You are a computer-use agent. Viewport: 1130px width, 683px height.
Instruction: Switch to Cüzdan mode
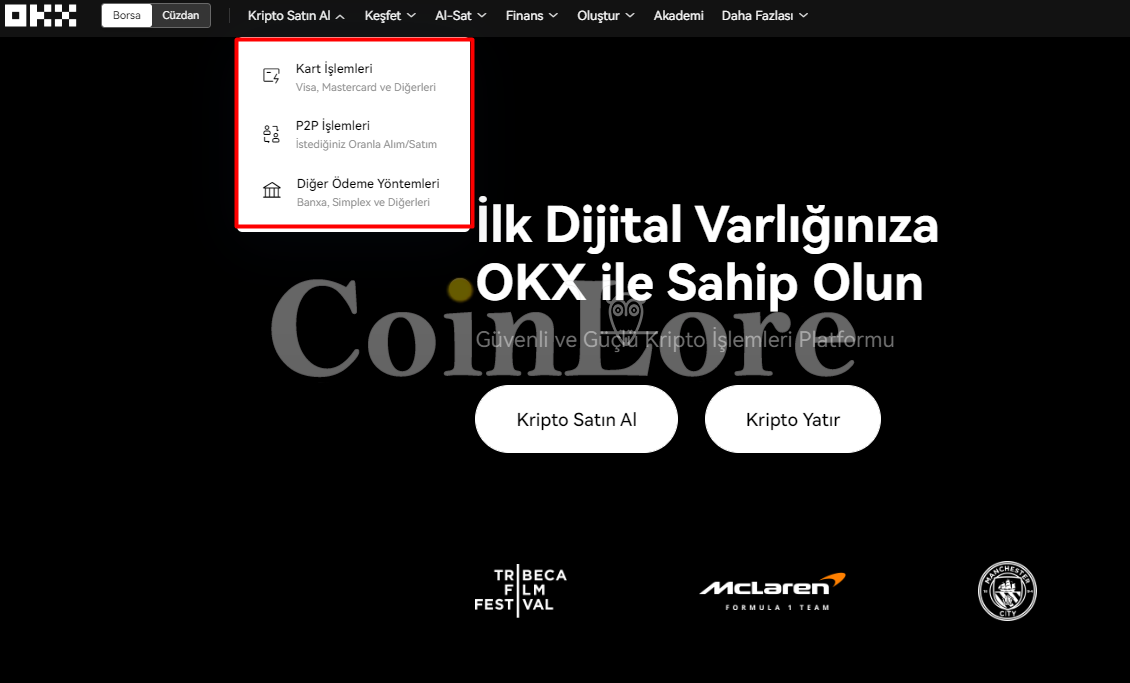(x=181, y=15)
